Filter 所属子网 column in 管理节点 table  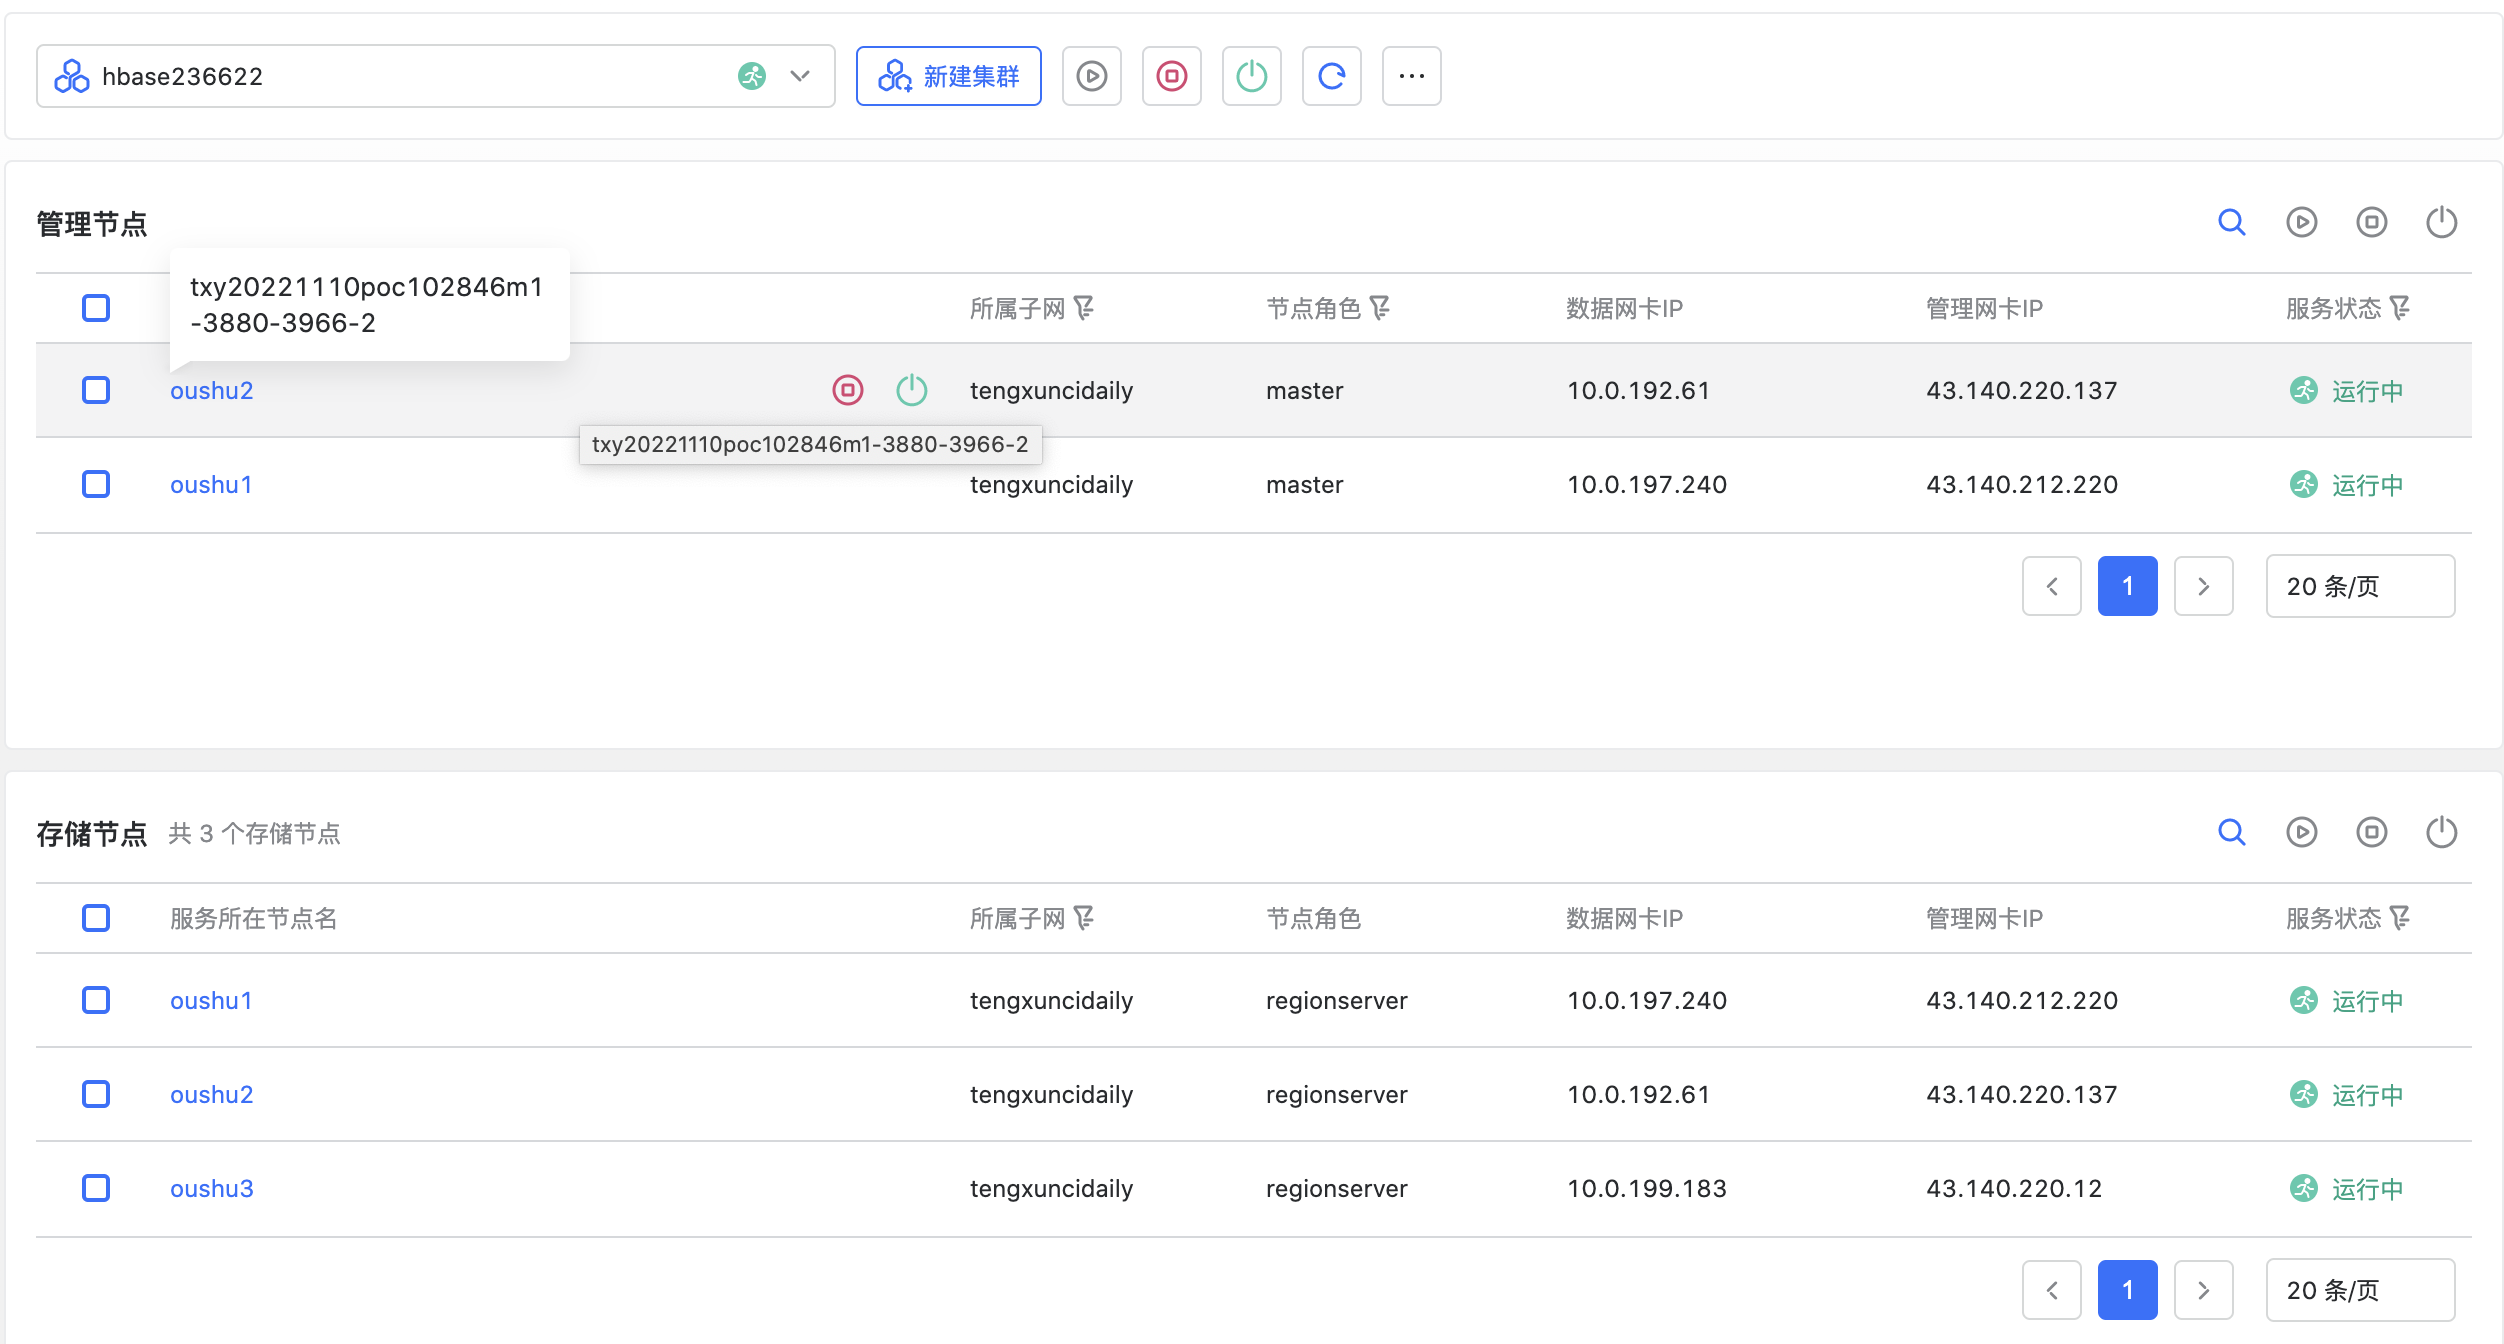coord(1084,308)
